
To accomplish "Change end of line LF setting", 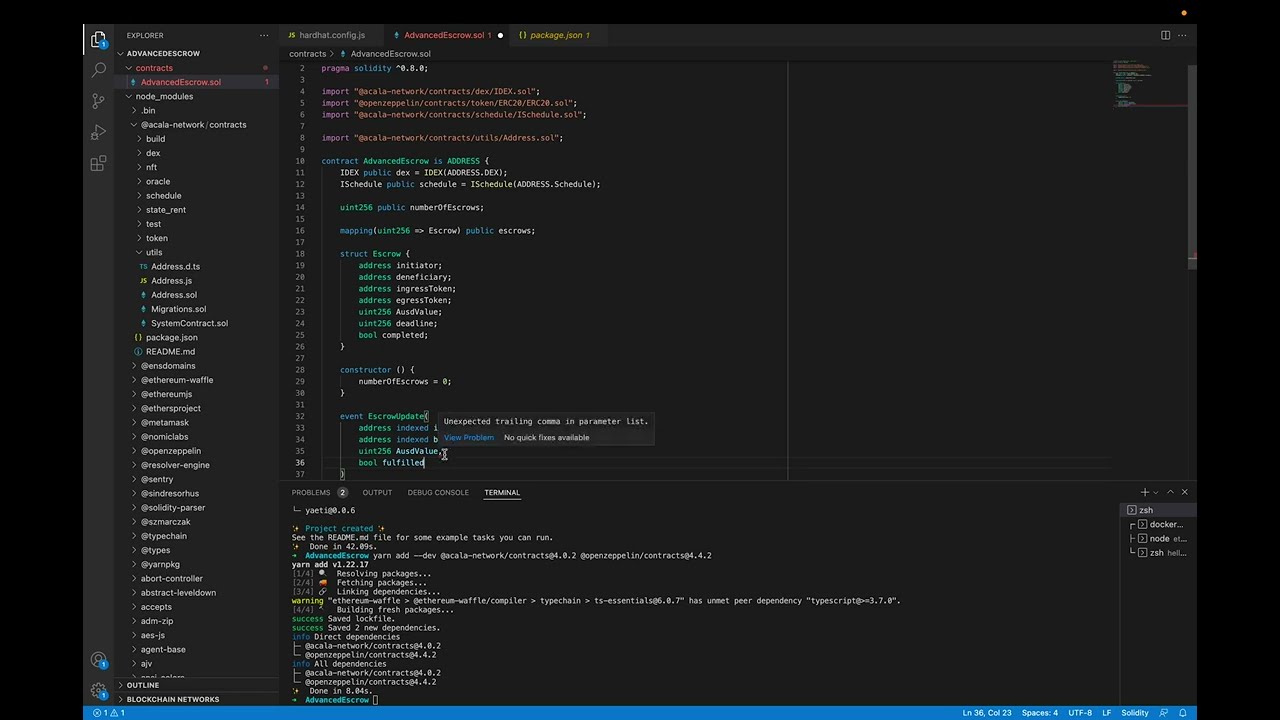I will pos(1107,713).
